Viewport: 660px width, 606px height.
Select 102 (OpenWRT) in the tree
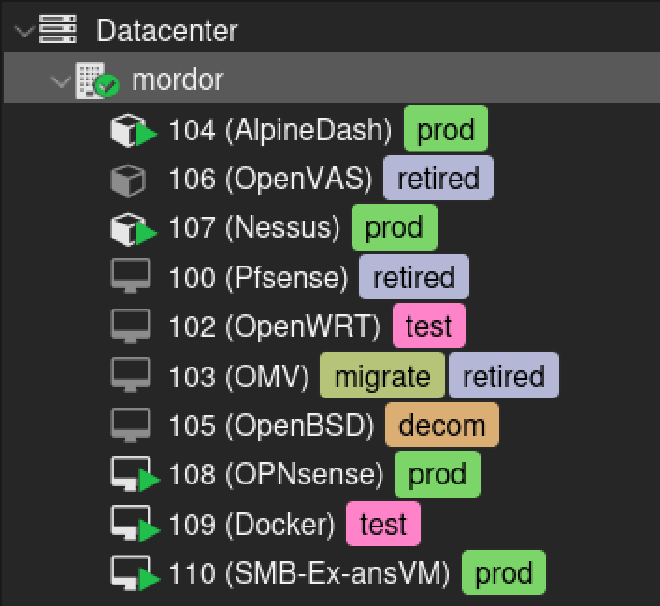tap(275, 327)
